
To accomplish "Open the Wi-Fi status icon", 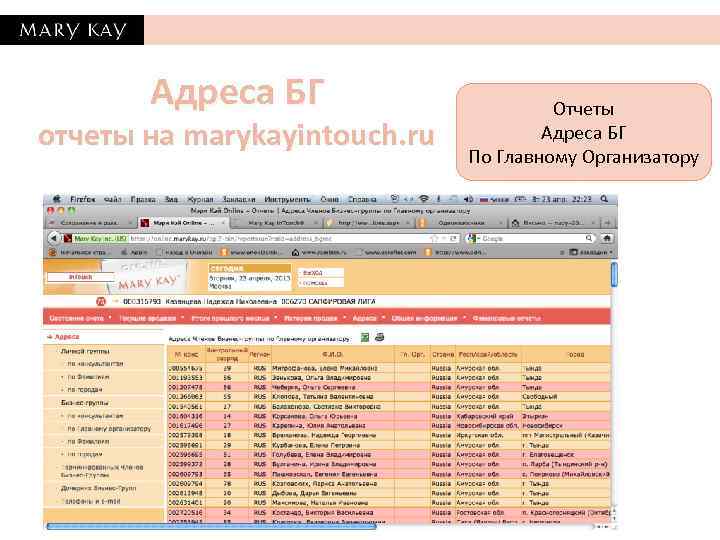I will pyautogui.click(x=424, y=199).
